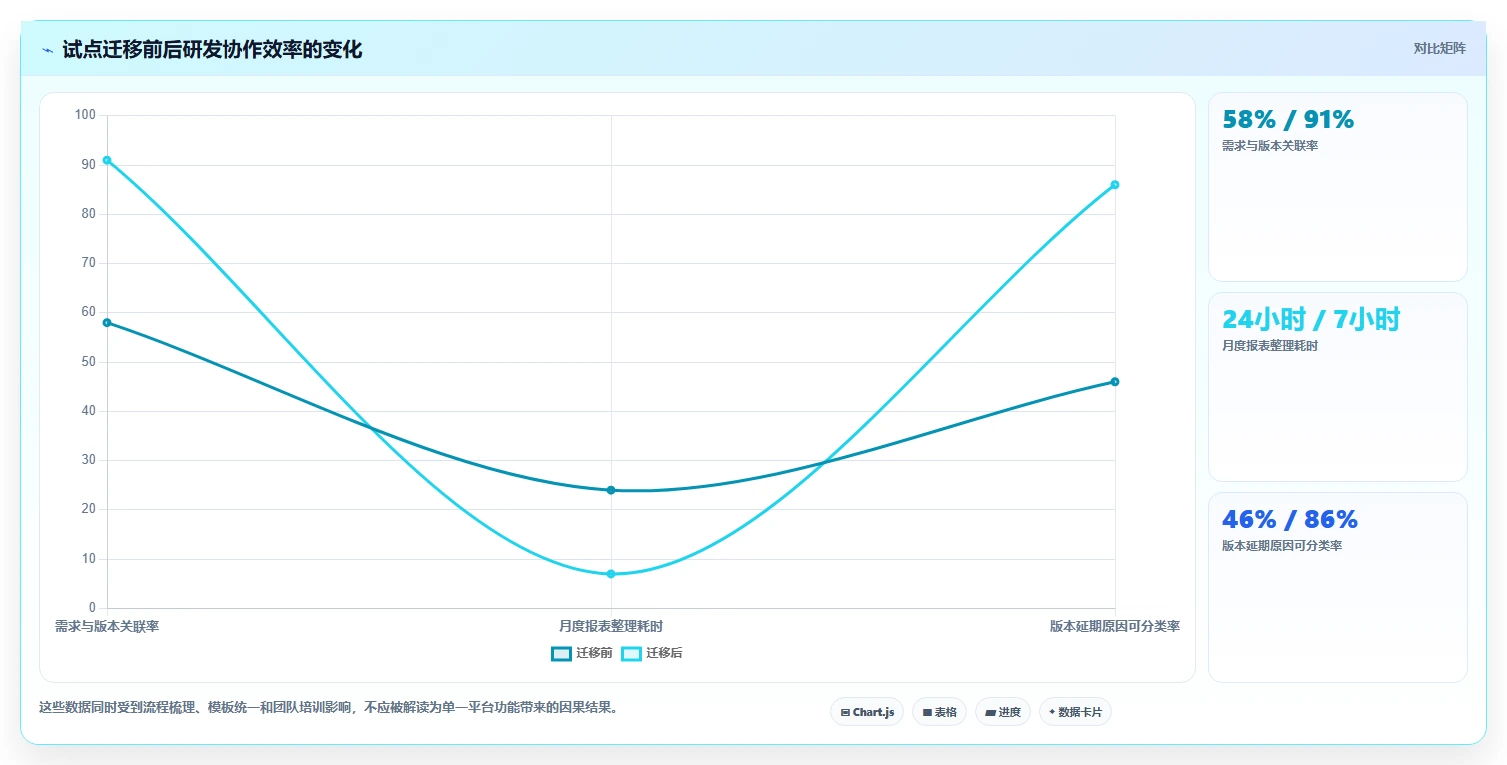Click the 迁移后 point at 需求与版本关联率 (91)
Viewport: 1507px width, 765px height.
[107, 160]
